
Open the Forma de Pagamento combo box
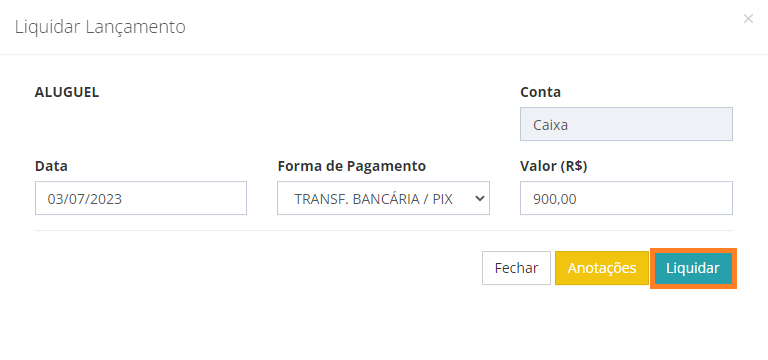(x=383, y=198)
